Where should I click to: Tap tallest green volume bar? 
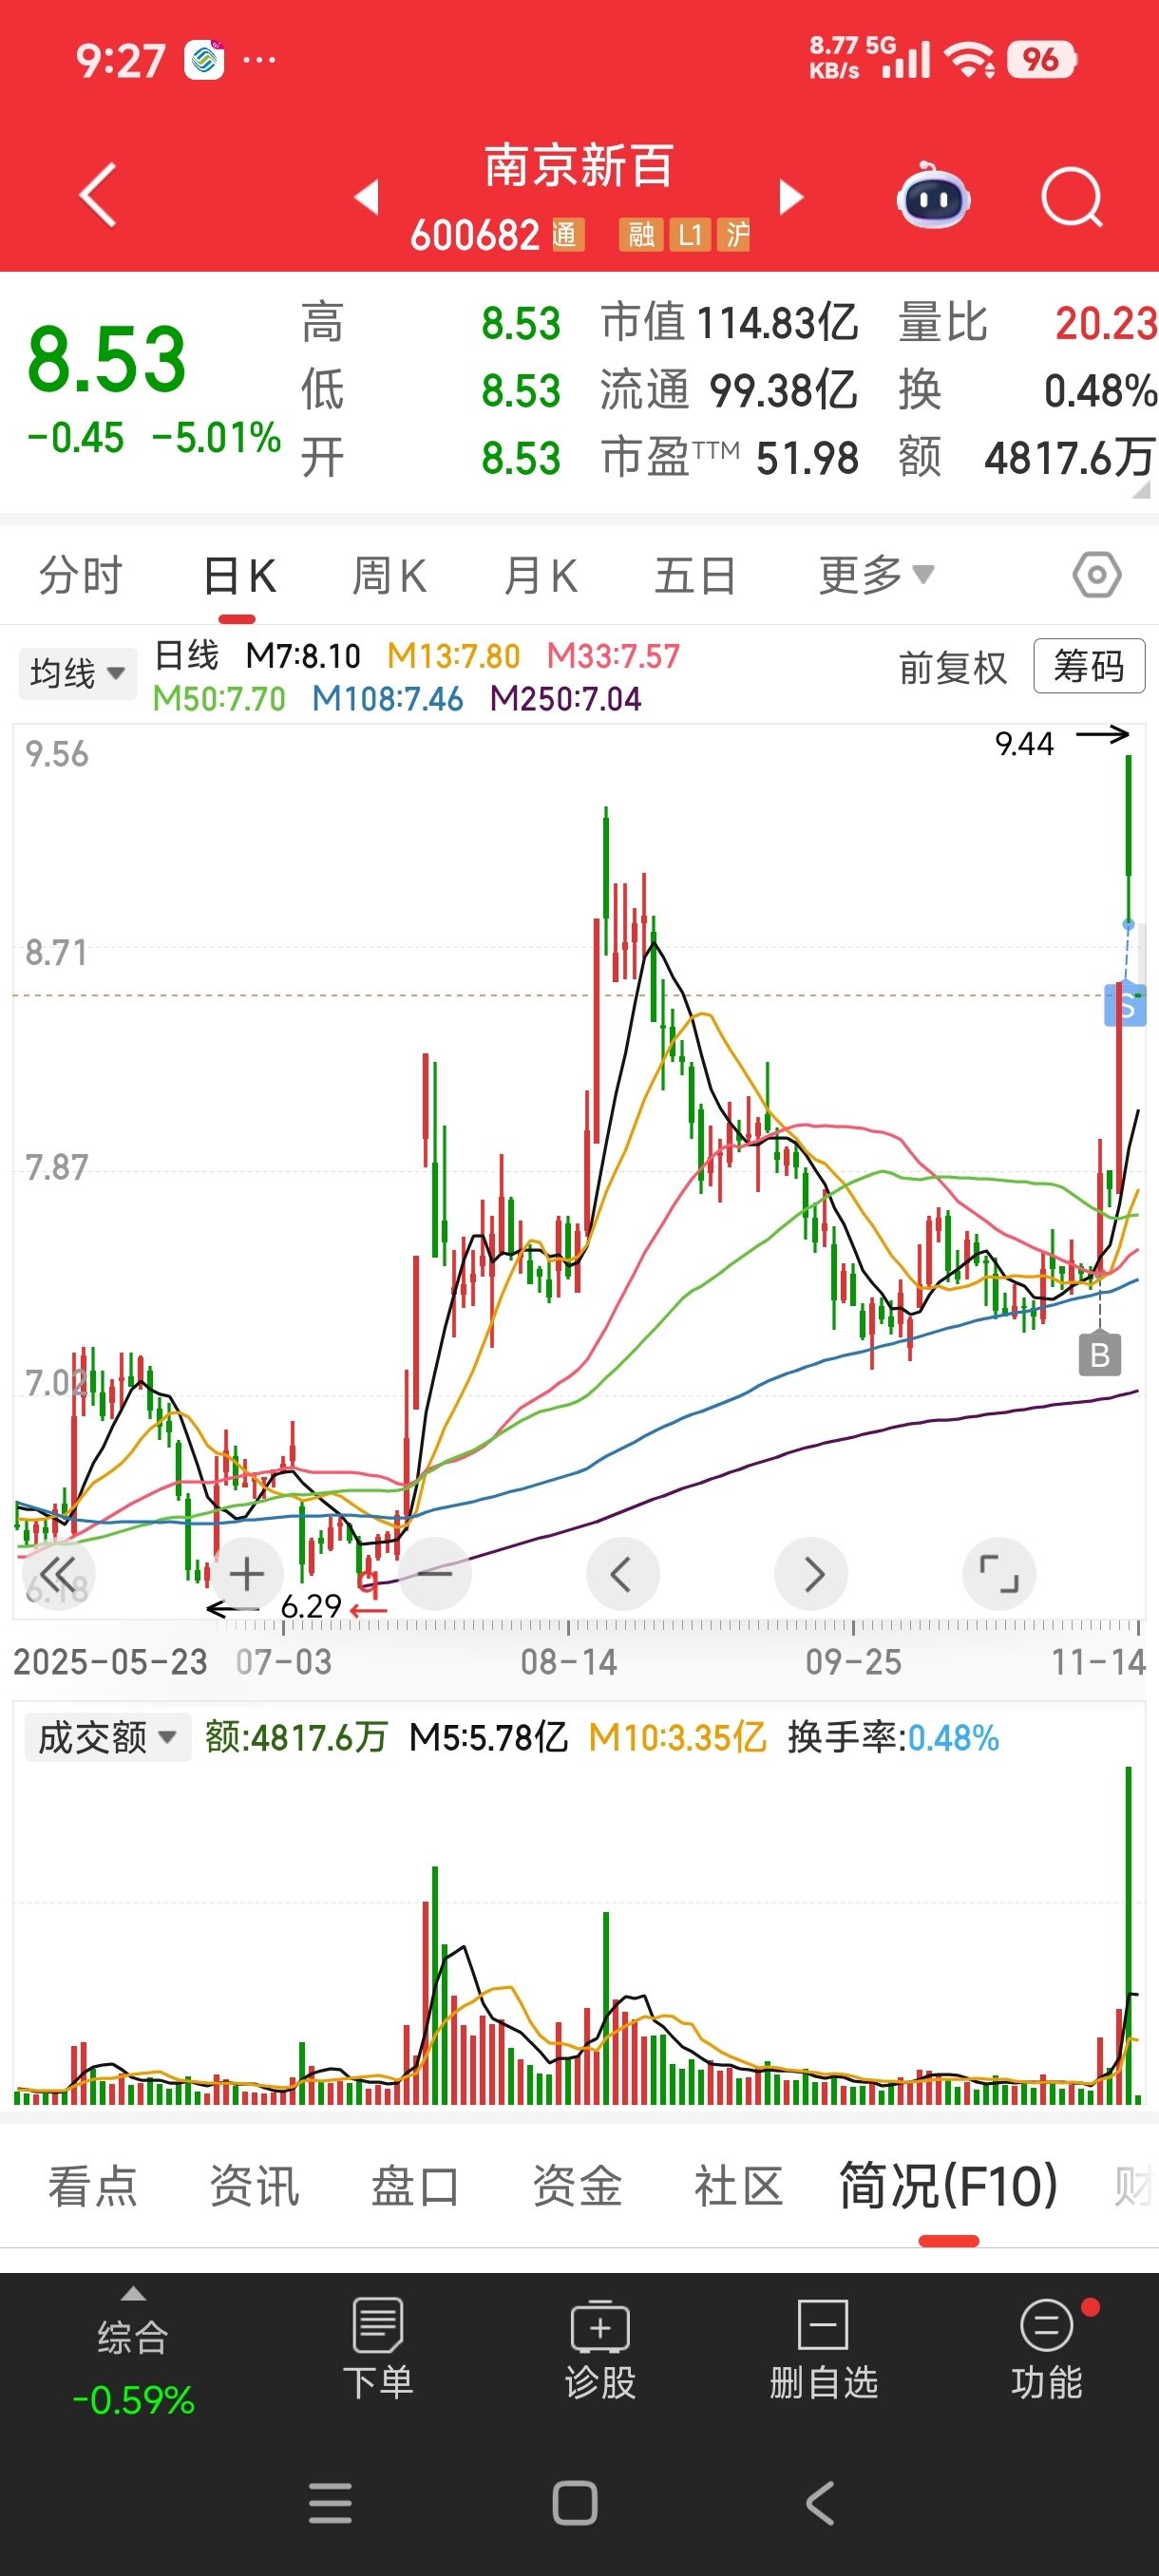(x=1129, y=1935)
